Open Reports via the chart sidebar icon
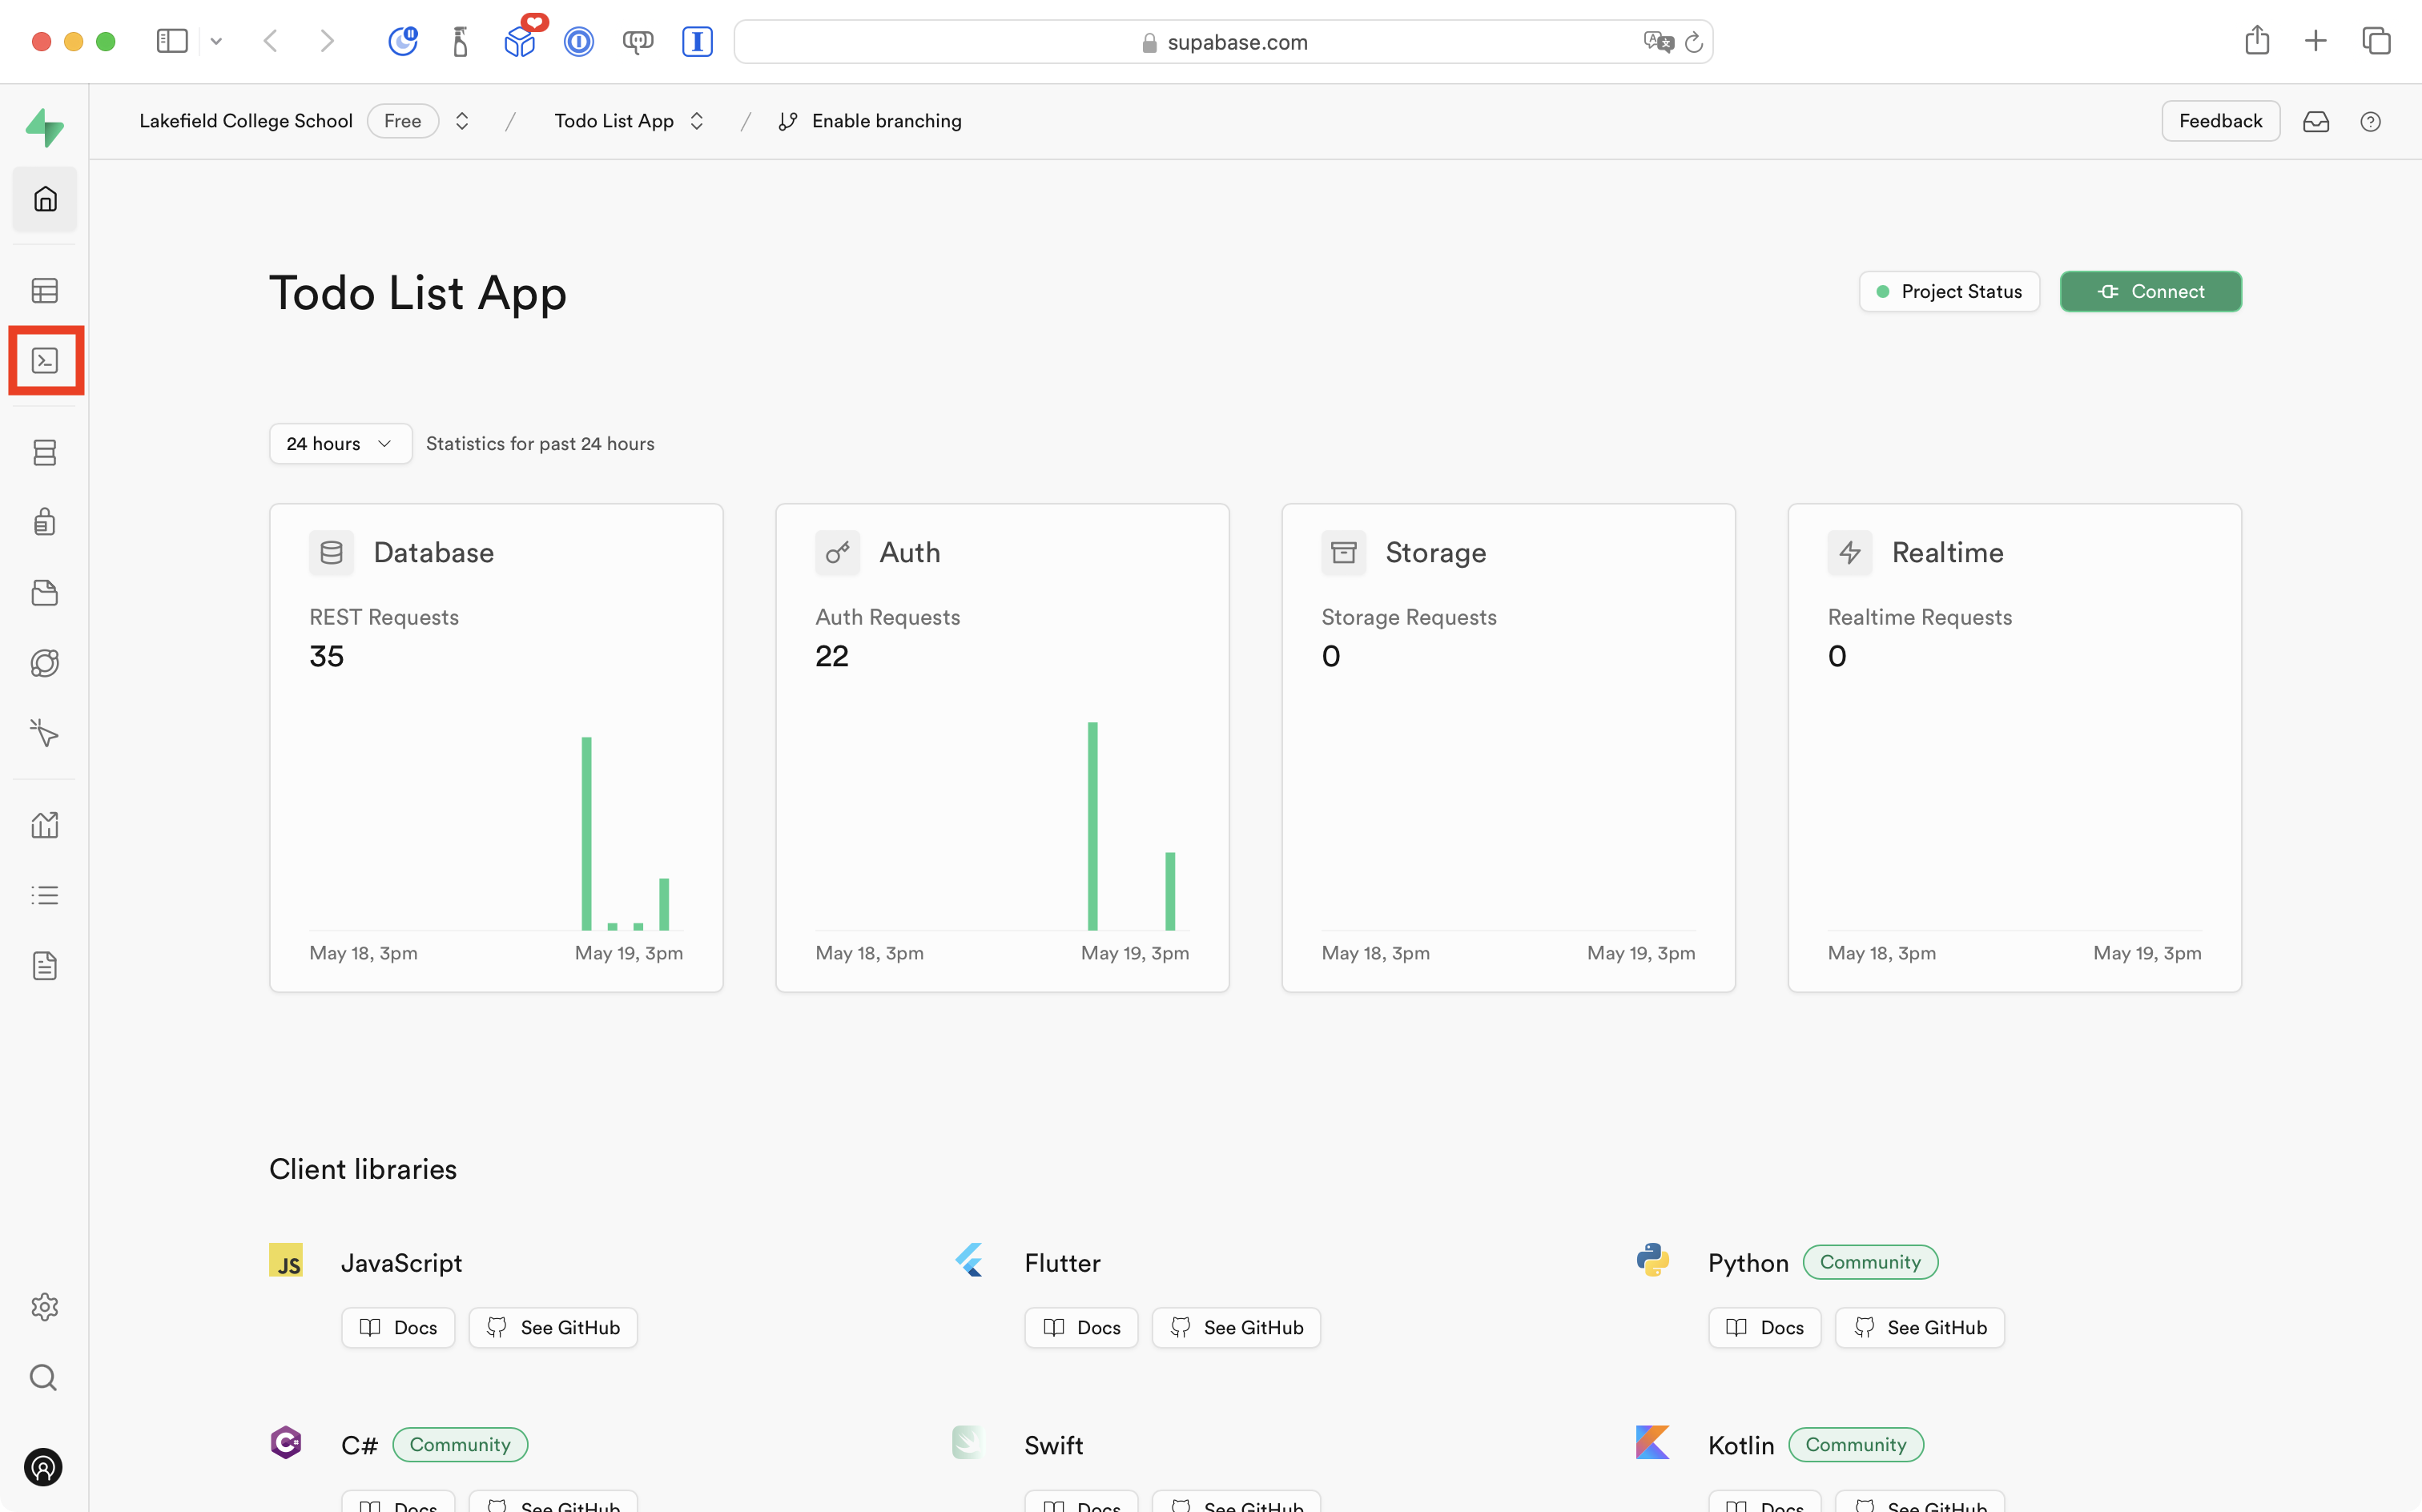Screen dimensions: 2422x1512 pos(45,824)
